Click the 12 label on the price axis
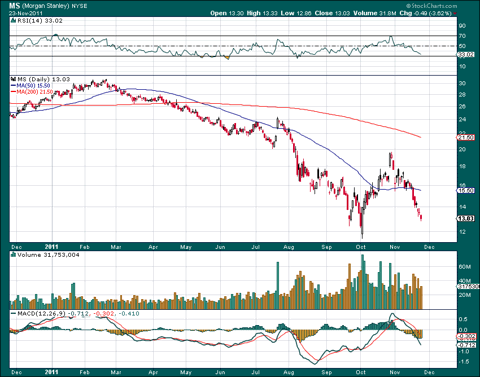480x377 pixels. coord(463,232)
